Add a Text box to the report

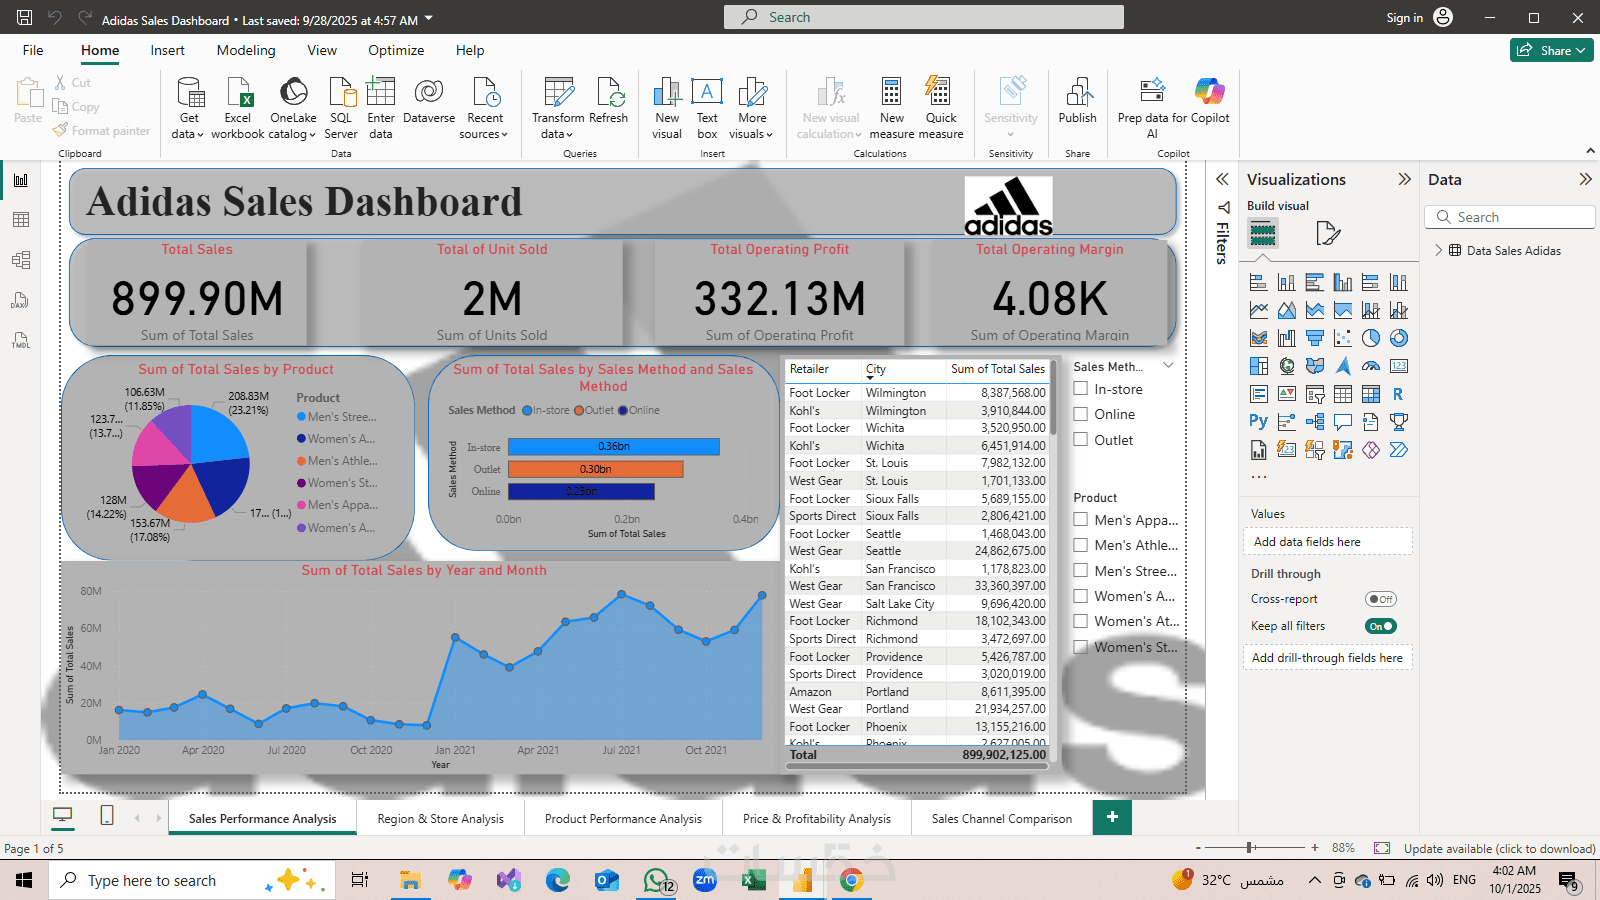click(707, 108)
